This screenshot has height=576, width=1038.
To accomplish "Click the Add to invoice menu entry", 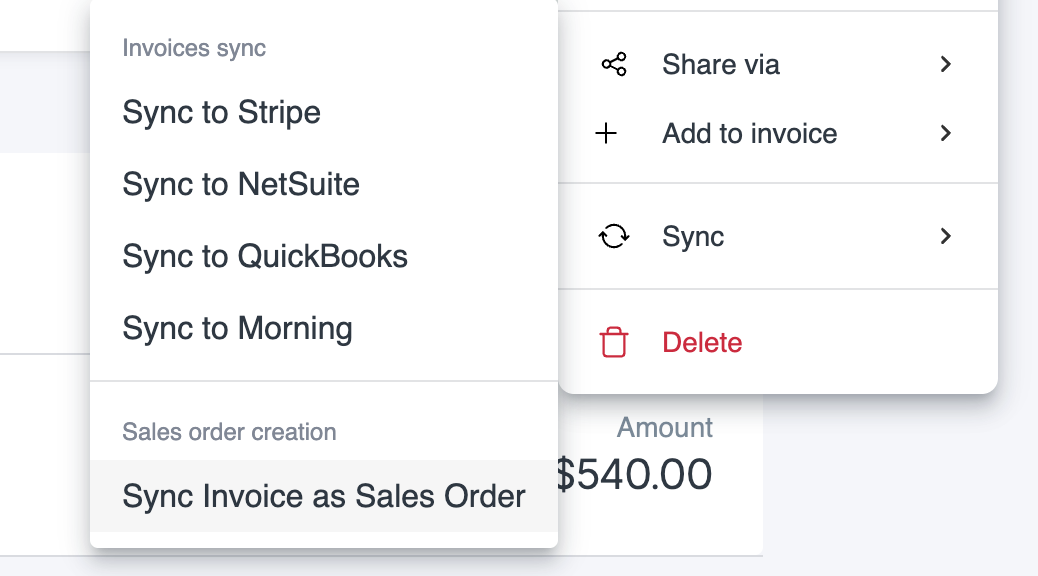I will (749, 133).
